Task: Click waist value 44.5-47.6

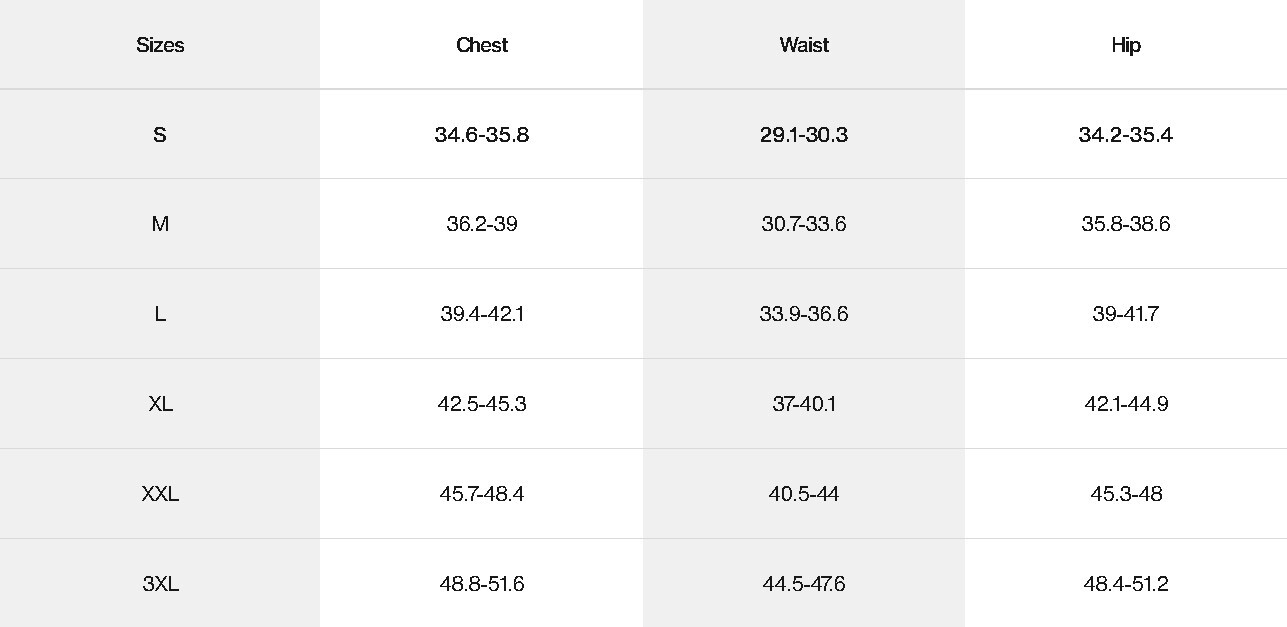Action: [804, 584]
